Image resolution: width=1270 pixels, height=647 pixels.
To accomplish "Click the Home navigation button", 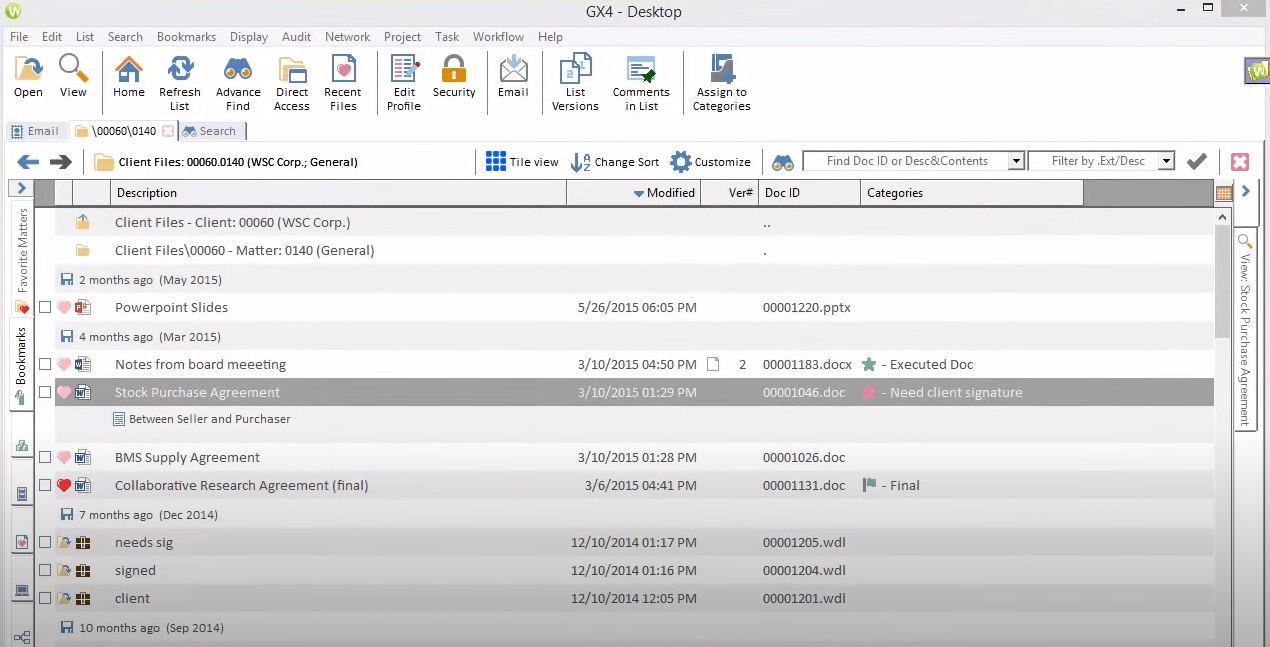I will click(x=128, y=82).
